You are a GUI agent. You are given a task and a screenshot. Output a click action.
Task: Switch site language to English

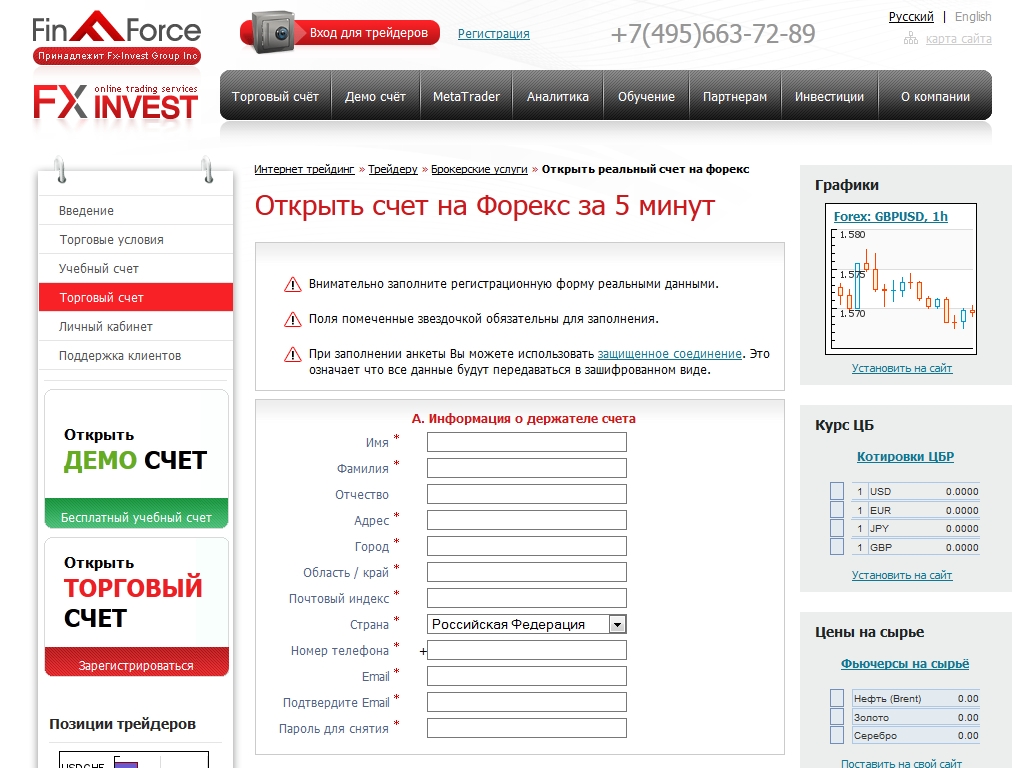coord(973,17)
